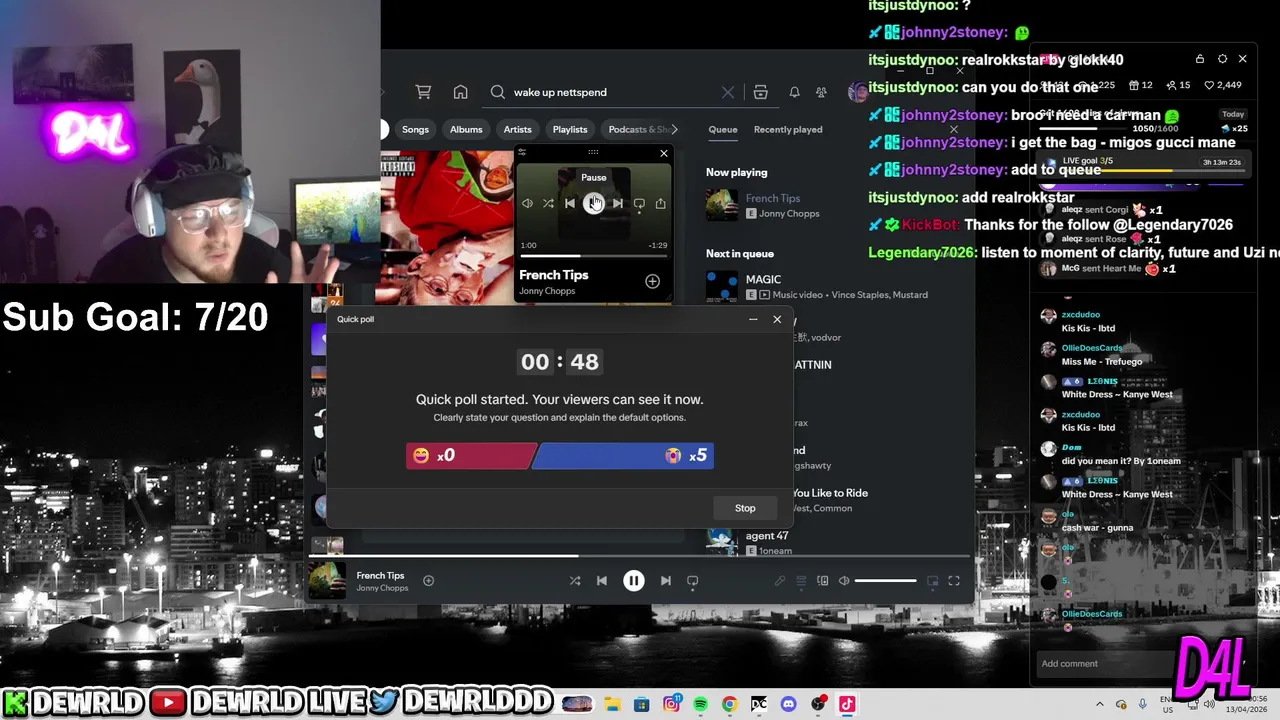
Task: Open the Browse icon beside the search bar
Action: (x=760, y=92)
